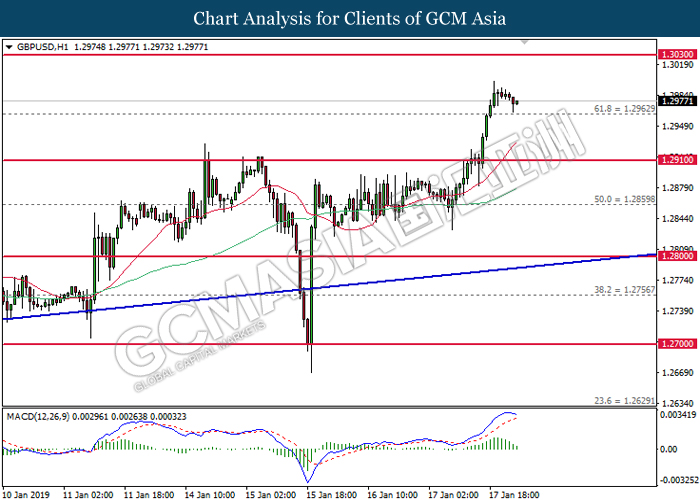Click the 17 Jan 18:00 time label
The image size is (700, 500).
(x=514, y=495)
